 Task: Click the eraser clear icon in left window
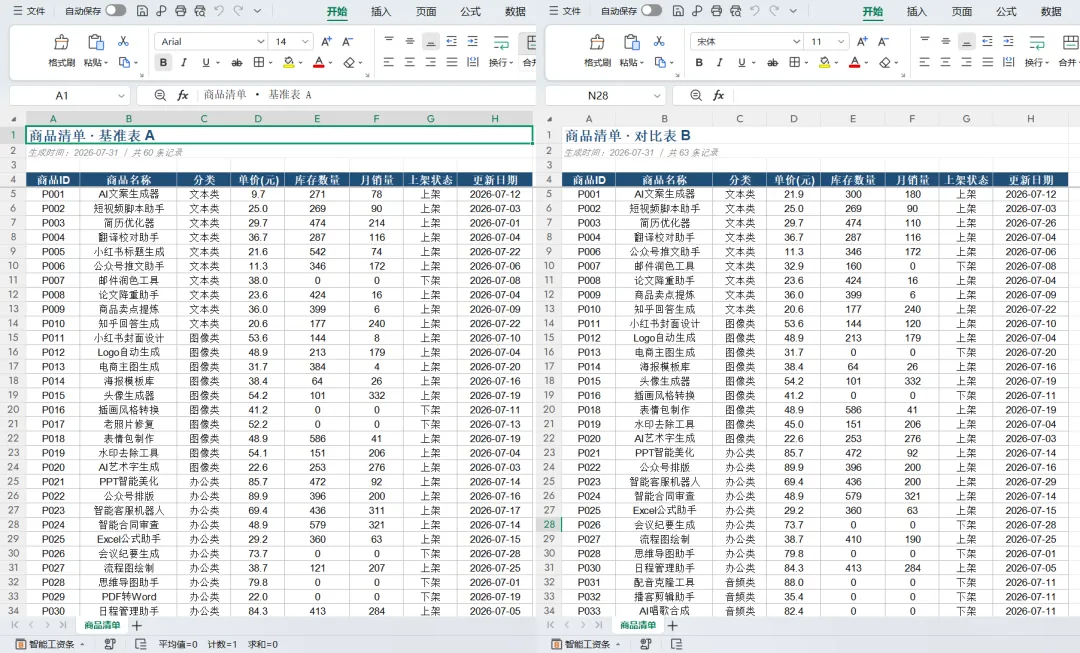349,63
